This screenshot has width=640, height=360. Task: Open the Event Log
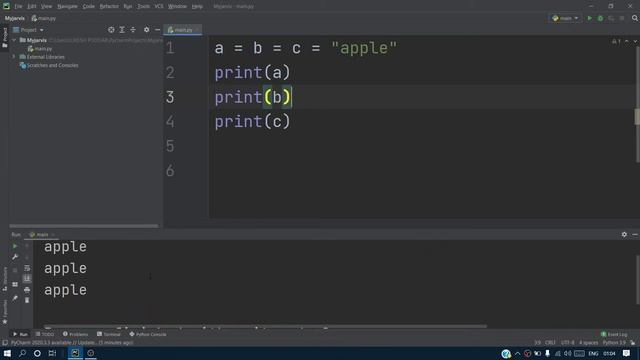pos(614,334)
